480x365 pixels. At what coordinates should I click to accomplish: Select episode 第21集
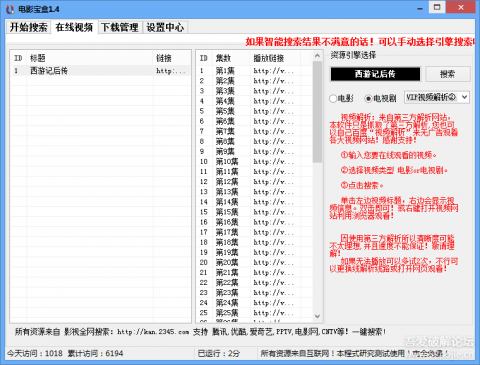pyautogui.click(x=255, y=272)
